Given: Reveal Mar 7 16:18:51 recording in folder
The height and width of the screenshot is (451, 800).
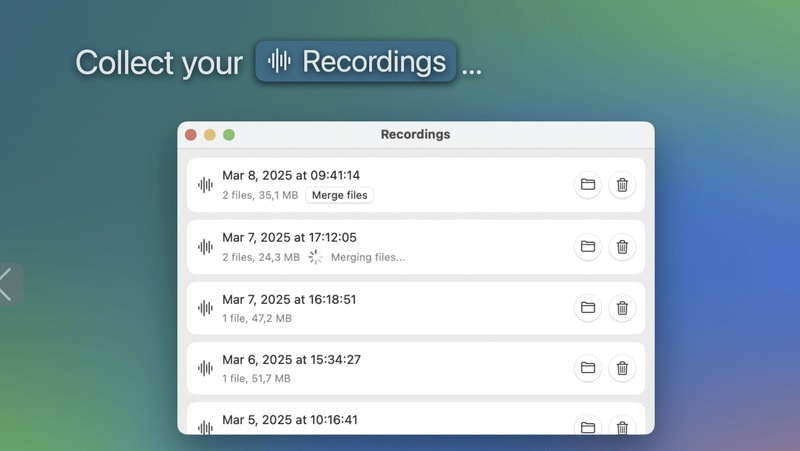Looking at the screenshot, I should click(x=588, y=308).
